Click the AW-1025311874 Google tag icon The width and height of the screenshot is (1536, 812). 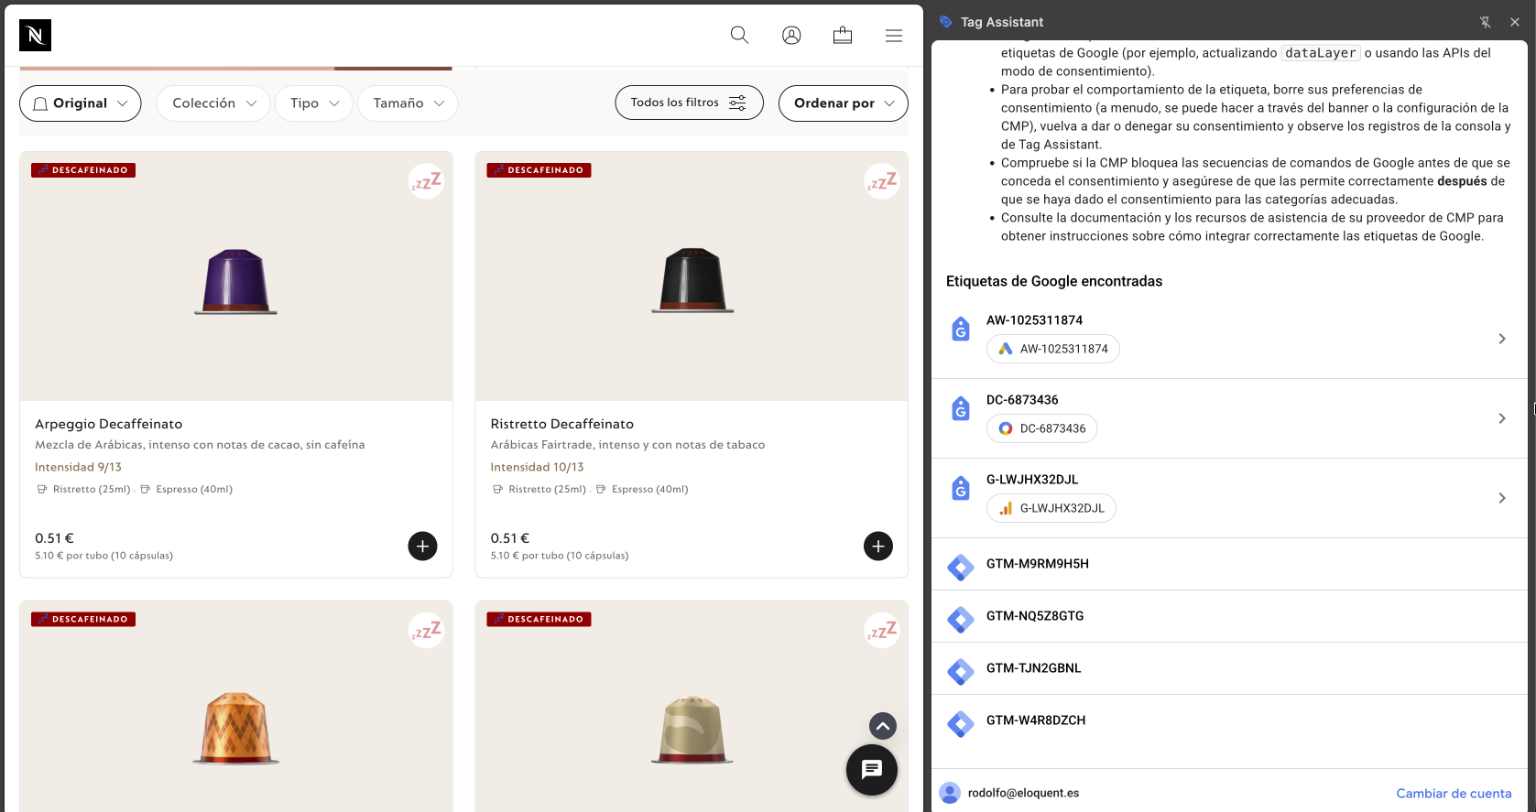[960, 329]
